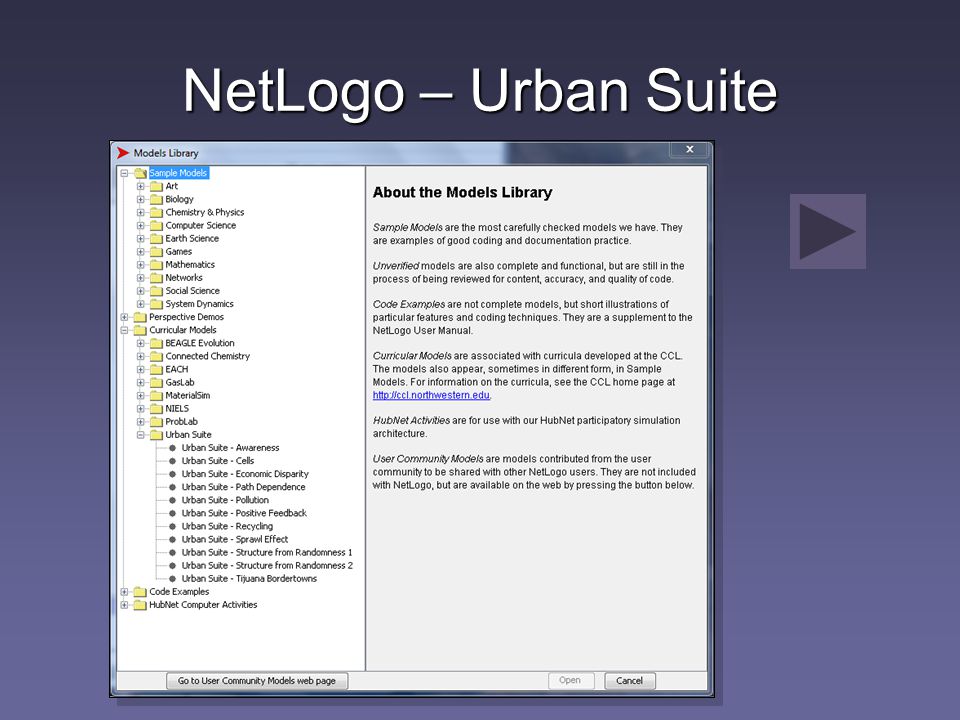
Task: Expand the EACH folder node
Action: pyautogui.click(x=140, y=369)
